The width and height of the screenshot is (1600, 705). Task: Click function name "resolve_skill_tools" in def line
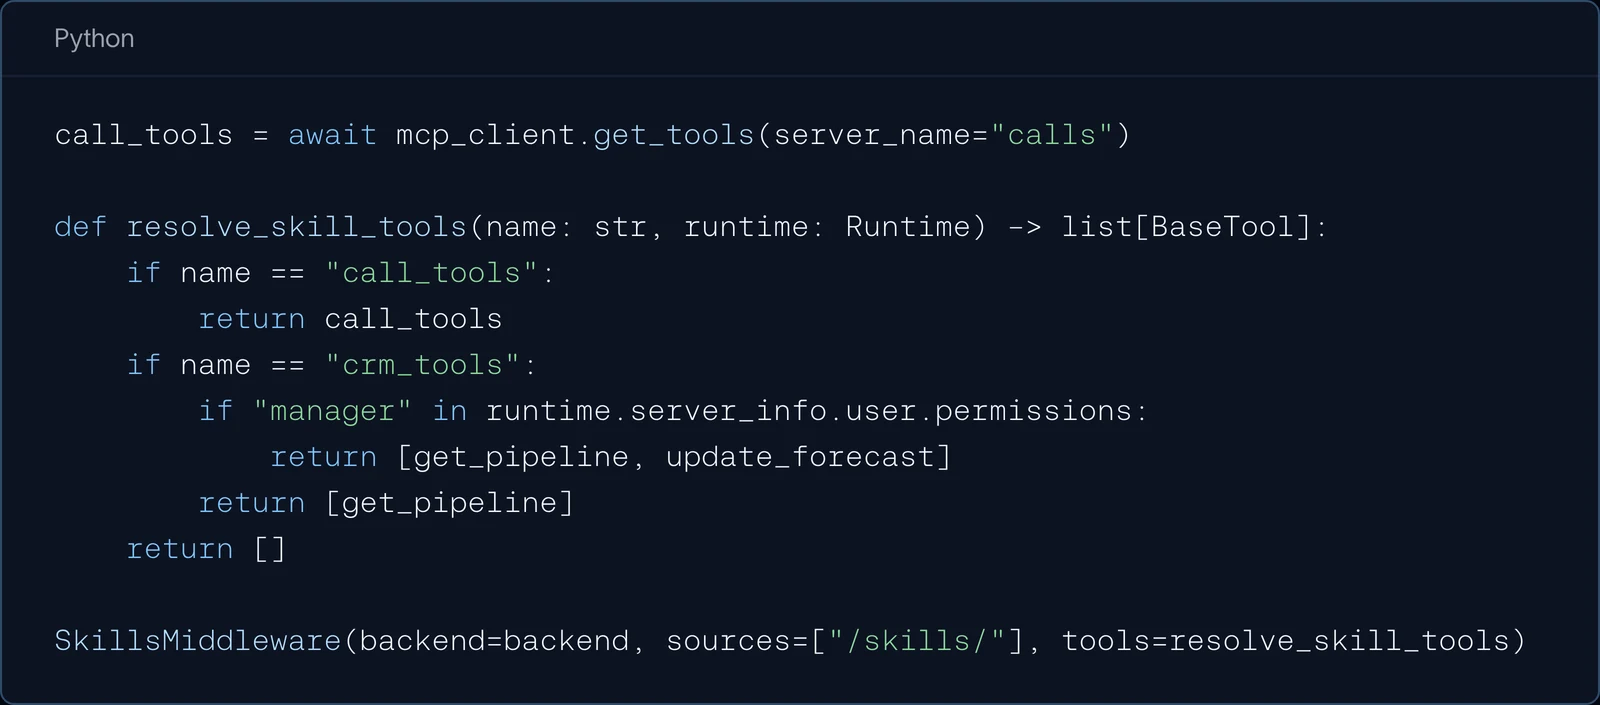coord(297,227)
